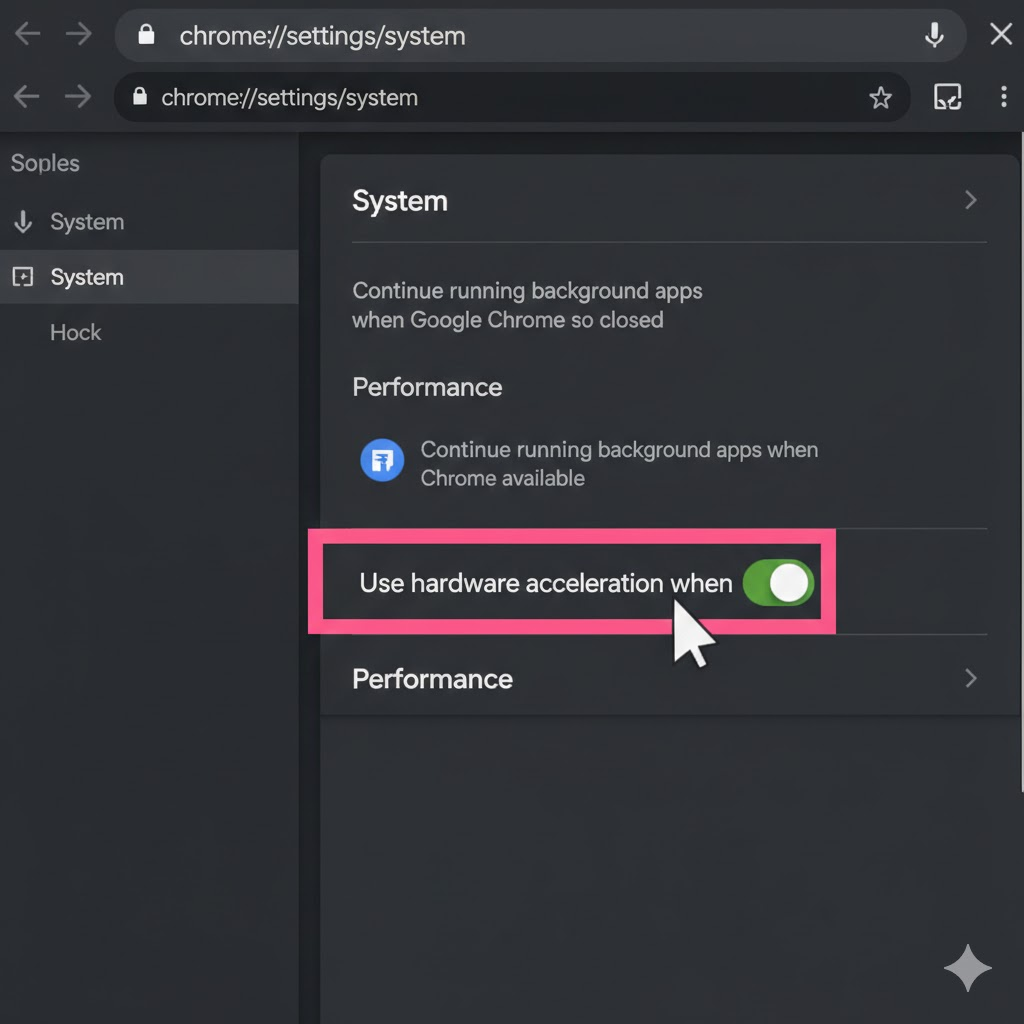Click the sparkle icon in the bottom corner
The width and height of the screenshot is (1024, 1024).
point(967,968)
